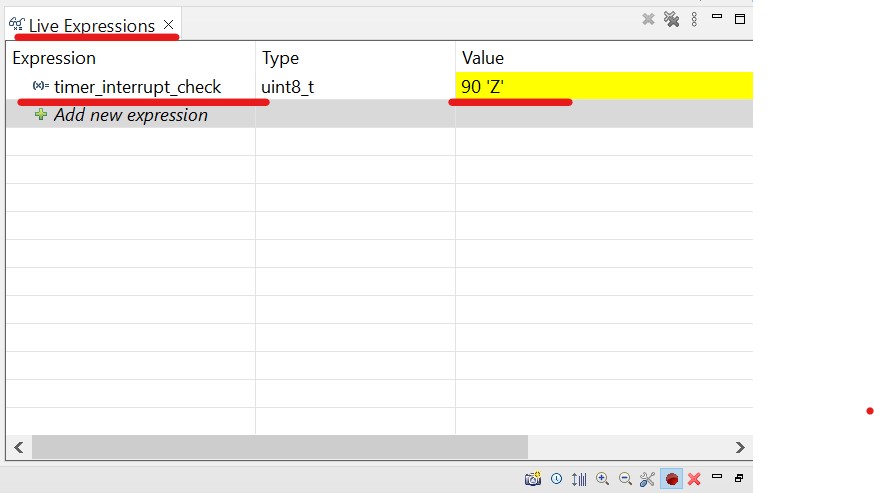Click the vertical-arrow bars icon in bottom toolbar
This screenshot has width=874, height=493.
579,479
